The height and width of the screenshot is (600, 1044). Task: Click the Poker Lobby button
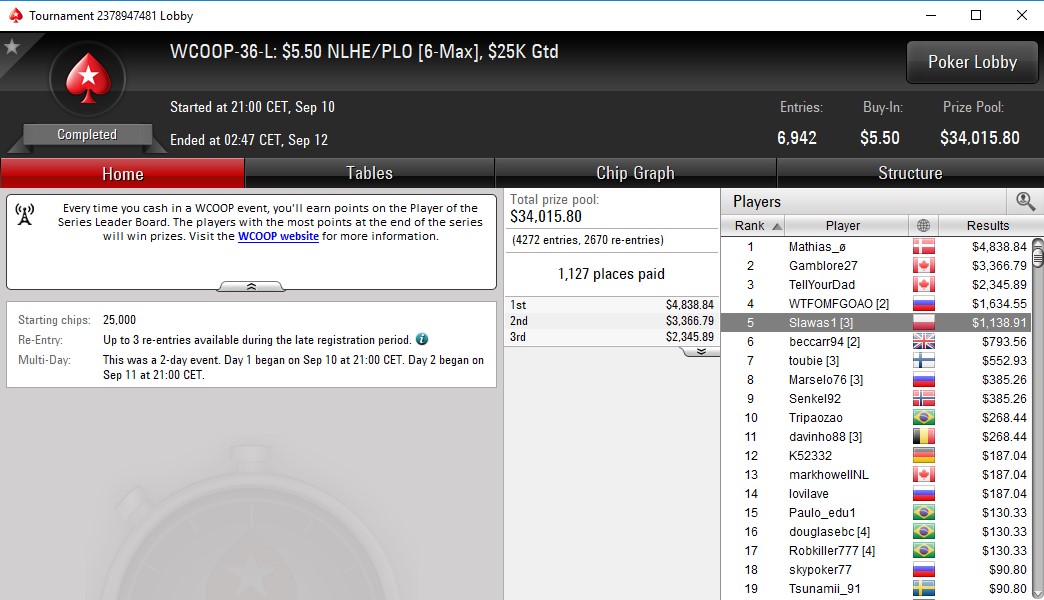[972, 62]
